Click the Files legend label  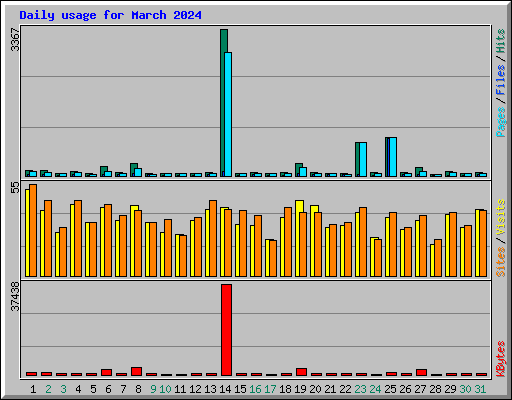coord(501,79)
